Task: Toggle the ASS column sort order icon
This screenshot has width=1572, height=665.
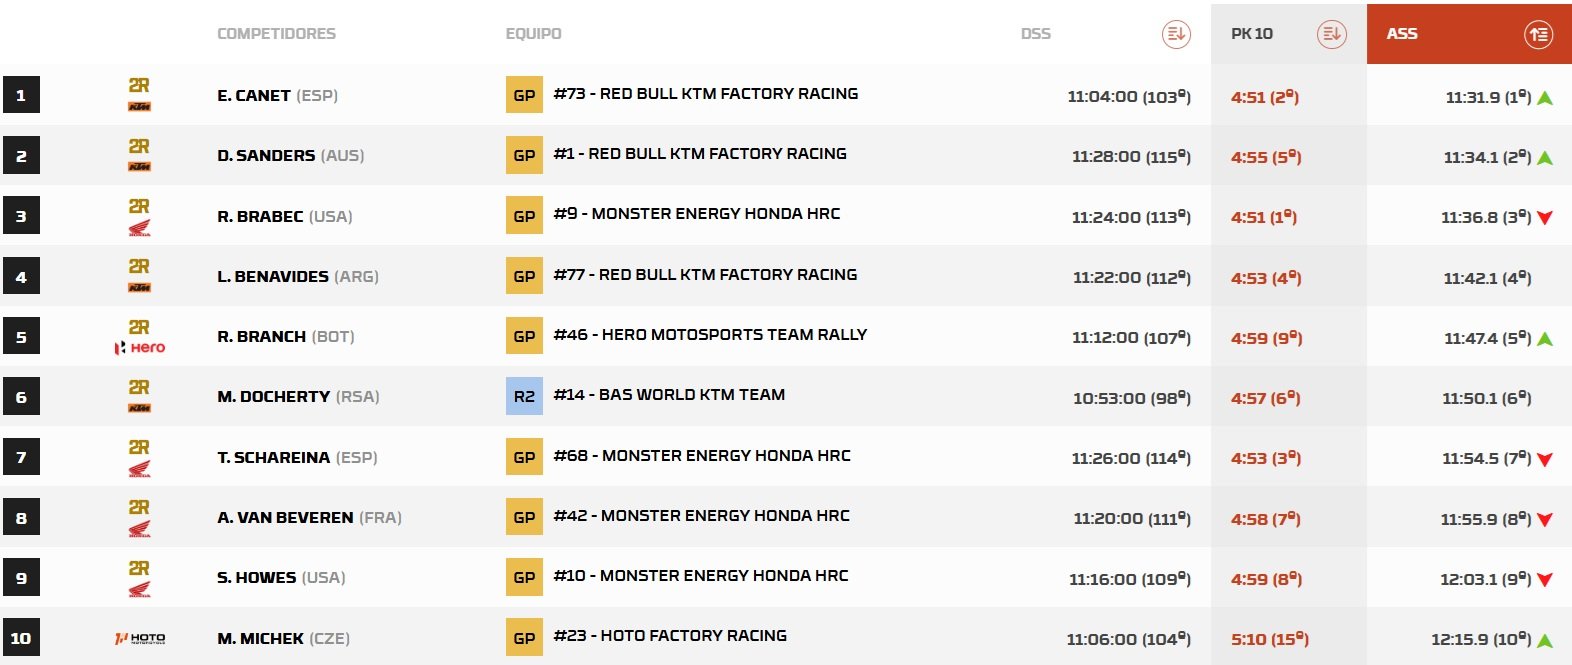Action: click(x=1538, y=34)
